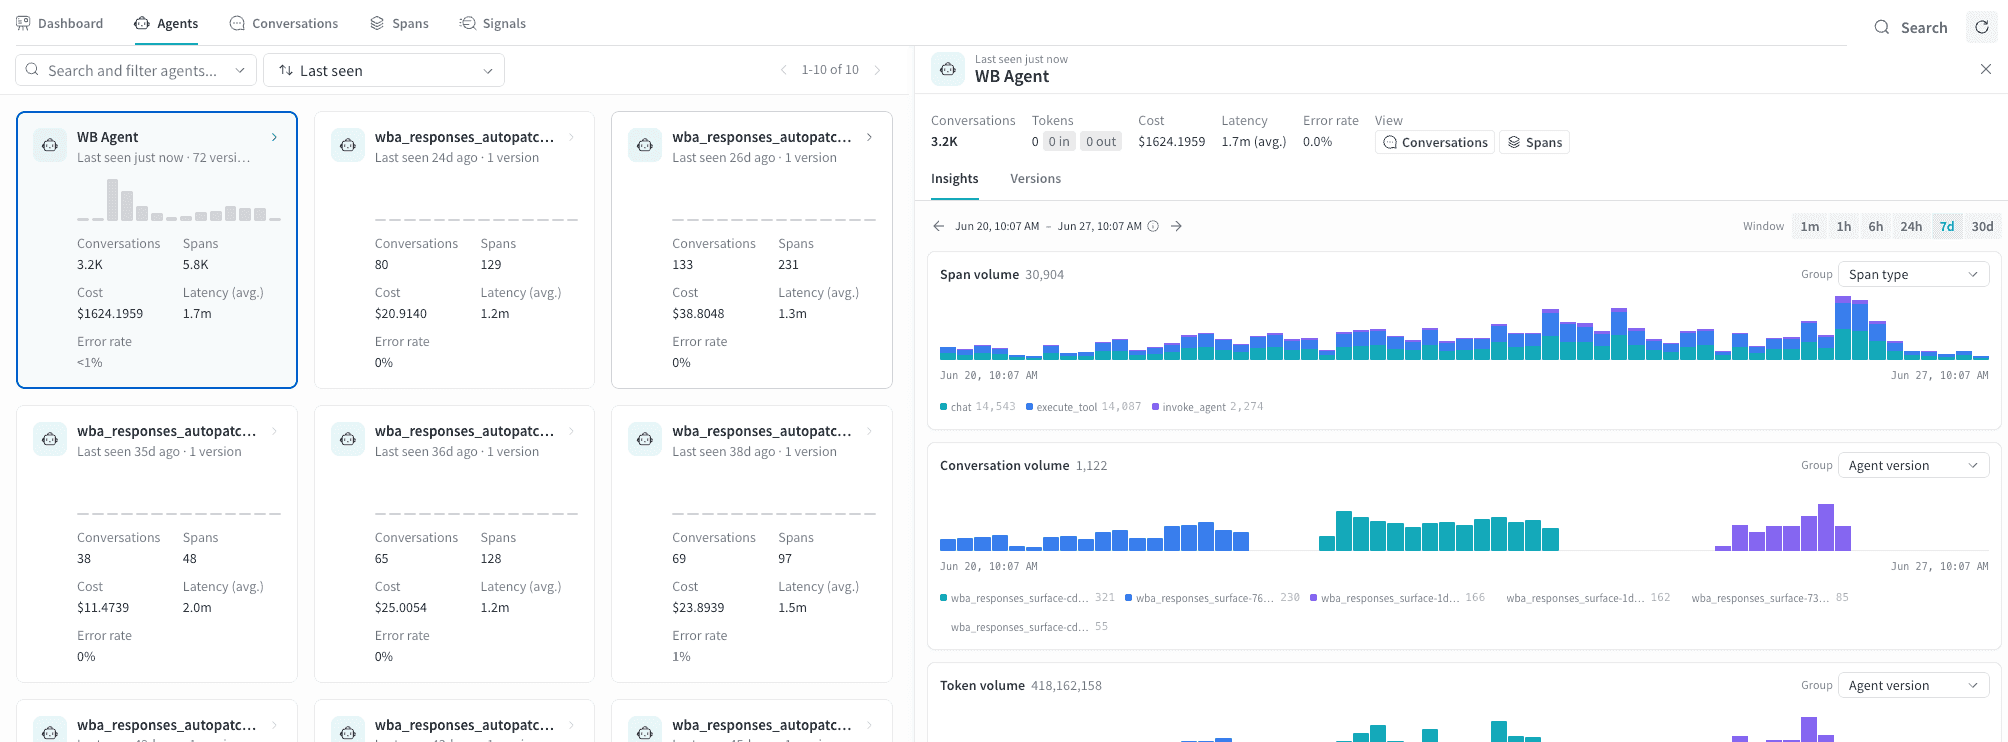Set window to 1m
This screenshot has width=2008, height=742.
(1810, 226)
